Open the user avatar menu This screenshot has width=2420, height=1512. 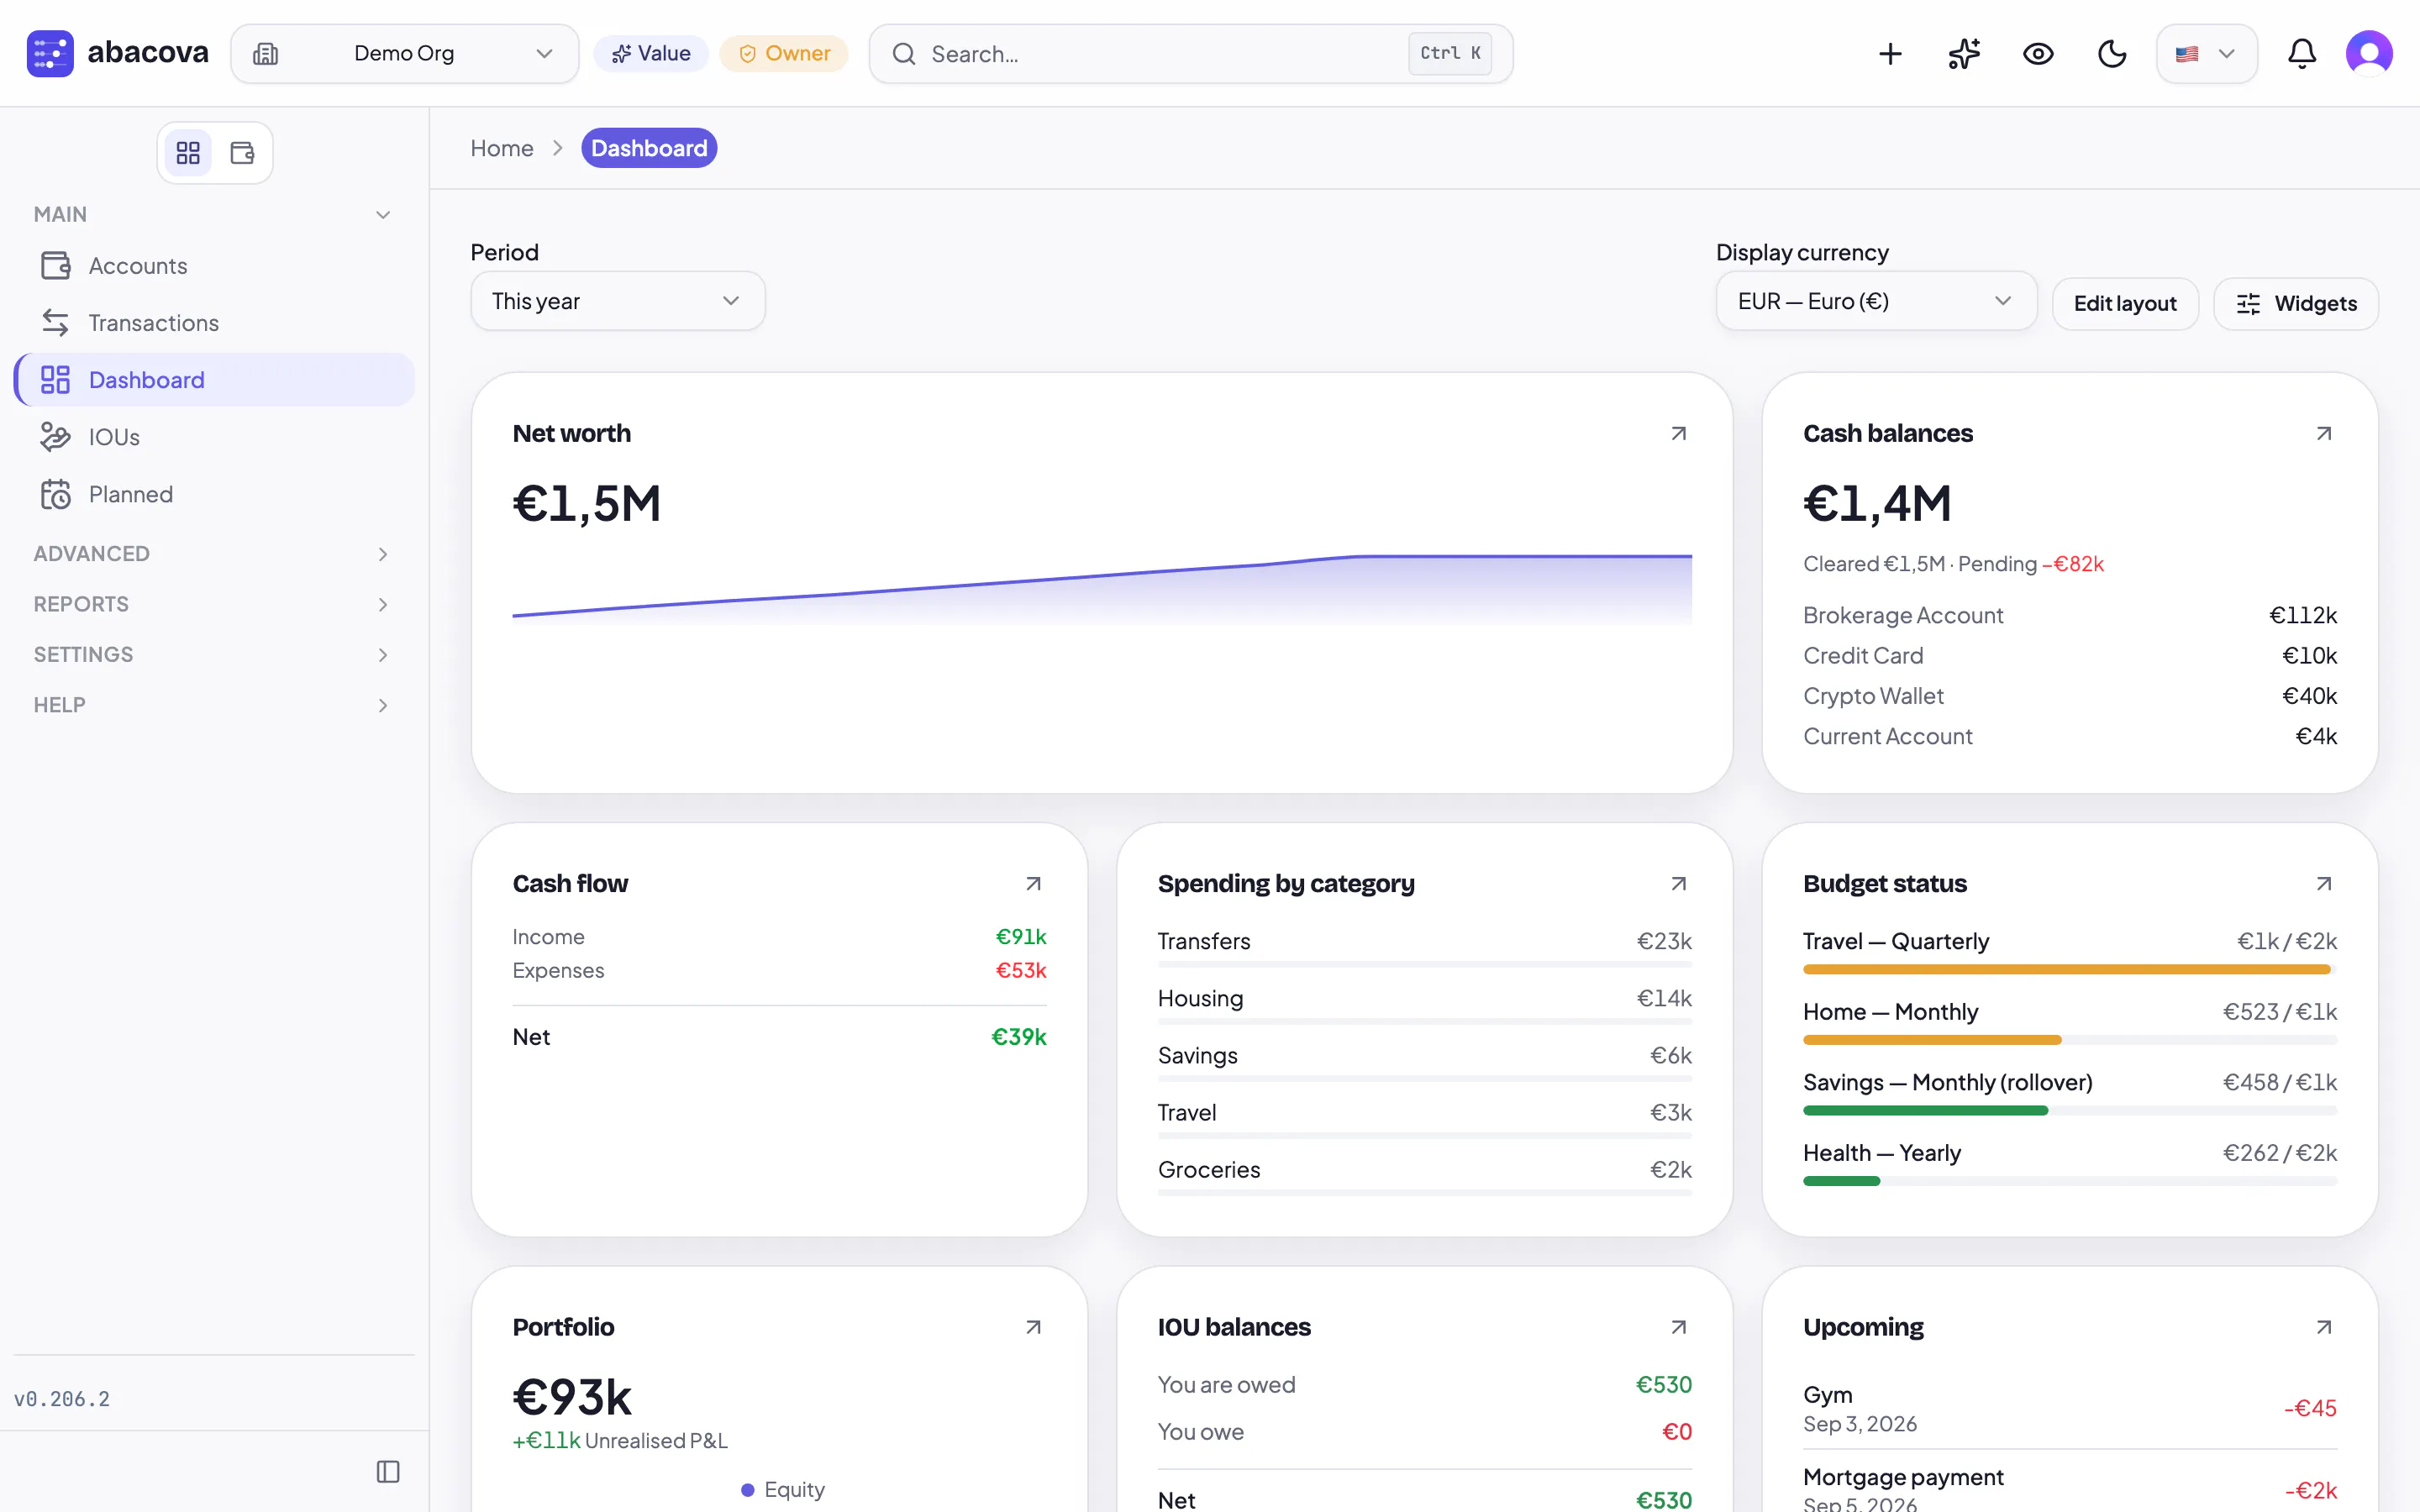coord(2369,54)
